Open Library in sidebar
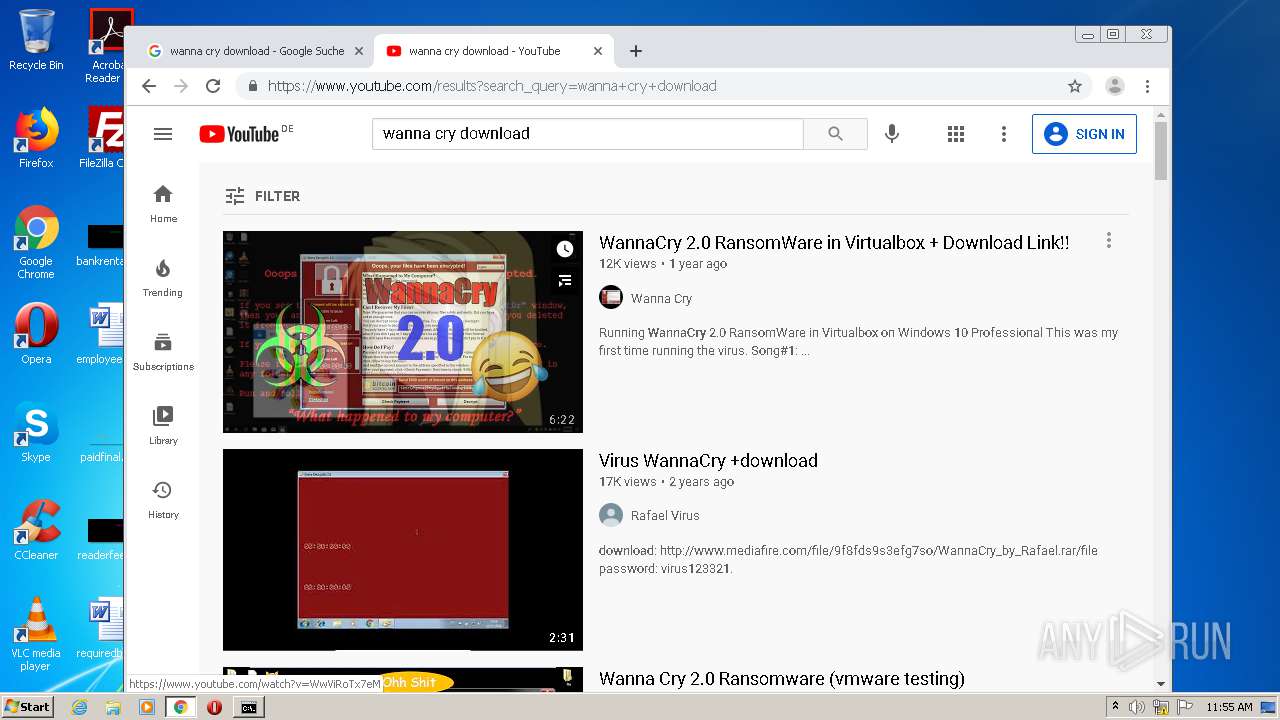 [163, 425]
